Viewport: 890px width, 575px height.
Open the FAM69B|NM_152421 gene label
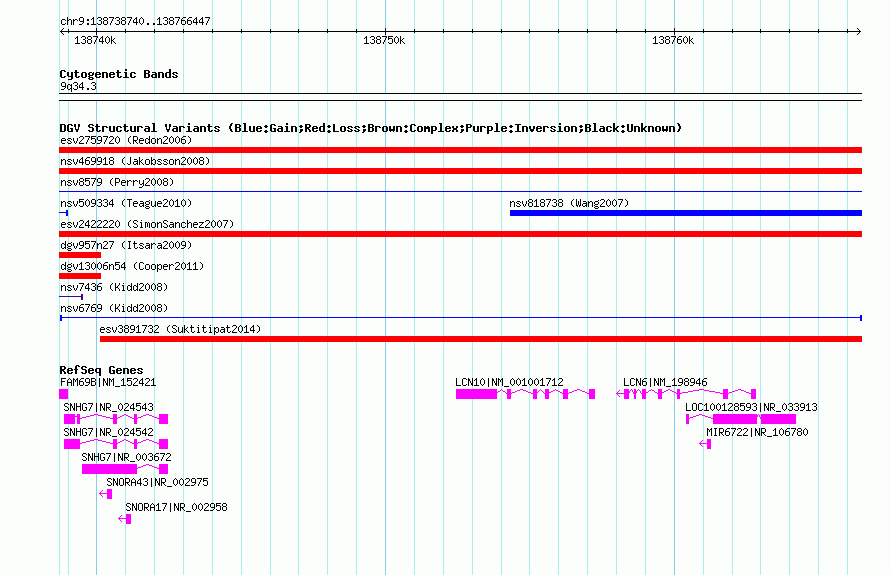pos(108,383)
